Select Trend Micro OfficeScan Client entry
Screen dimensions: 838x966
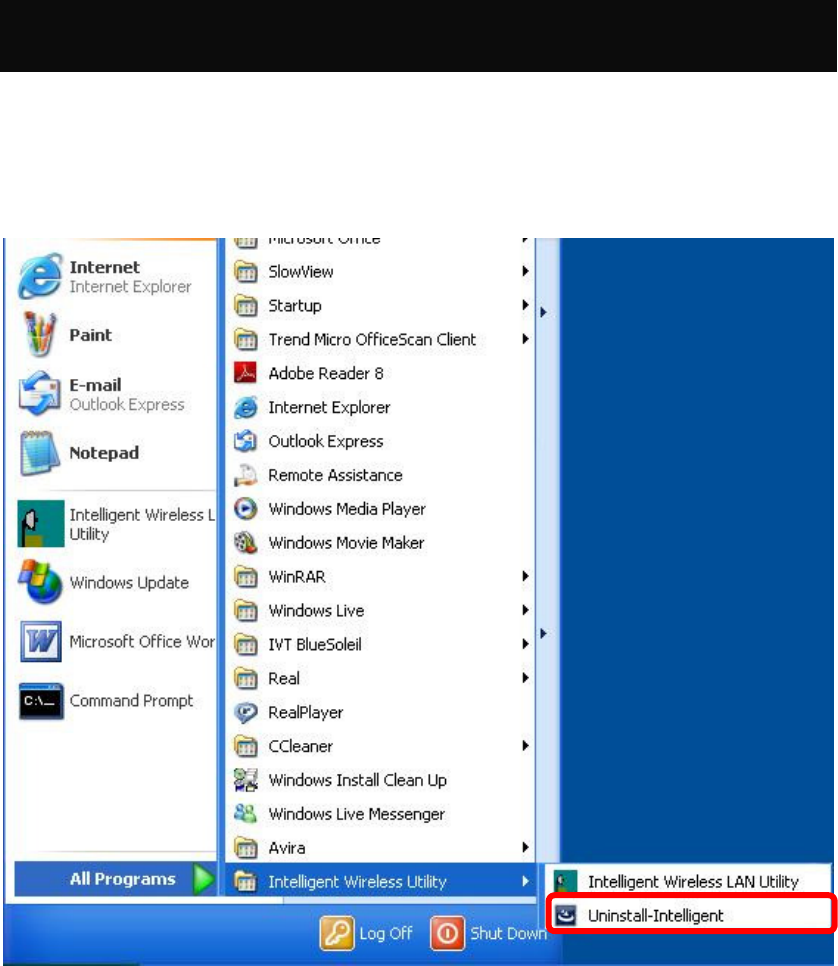click(x=380, y=339)
